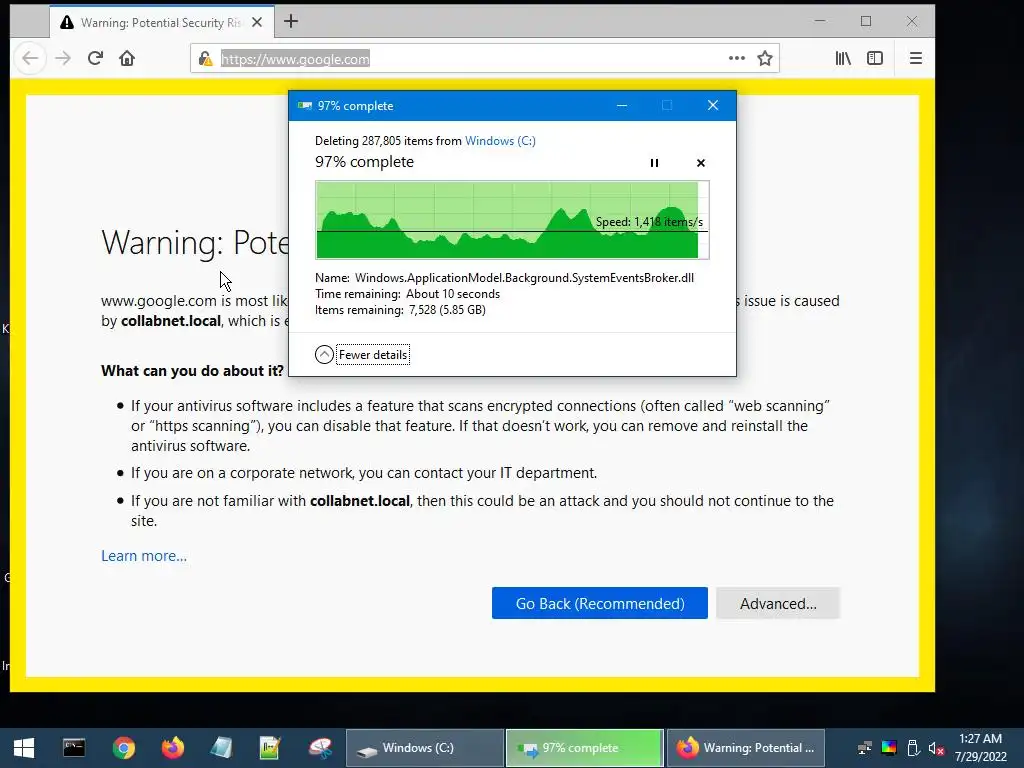Open the notebook app taskbar icon
The width and height of the screenshot is (1024, 768).
point(221,748)
